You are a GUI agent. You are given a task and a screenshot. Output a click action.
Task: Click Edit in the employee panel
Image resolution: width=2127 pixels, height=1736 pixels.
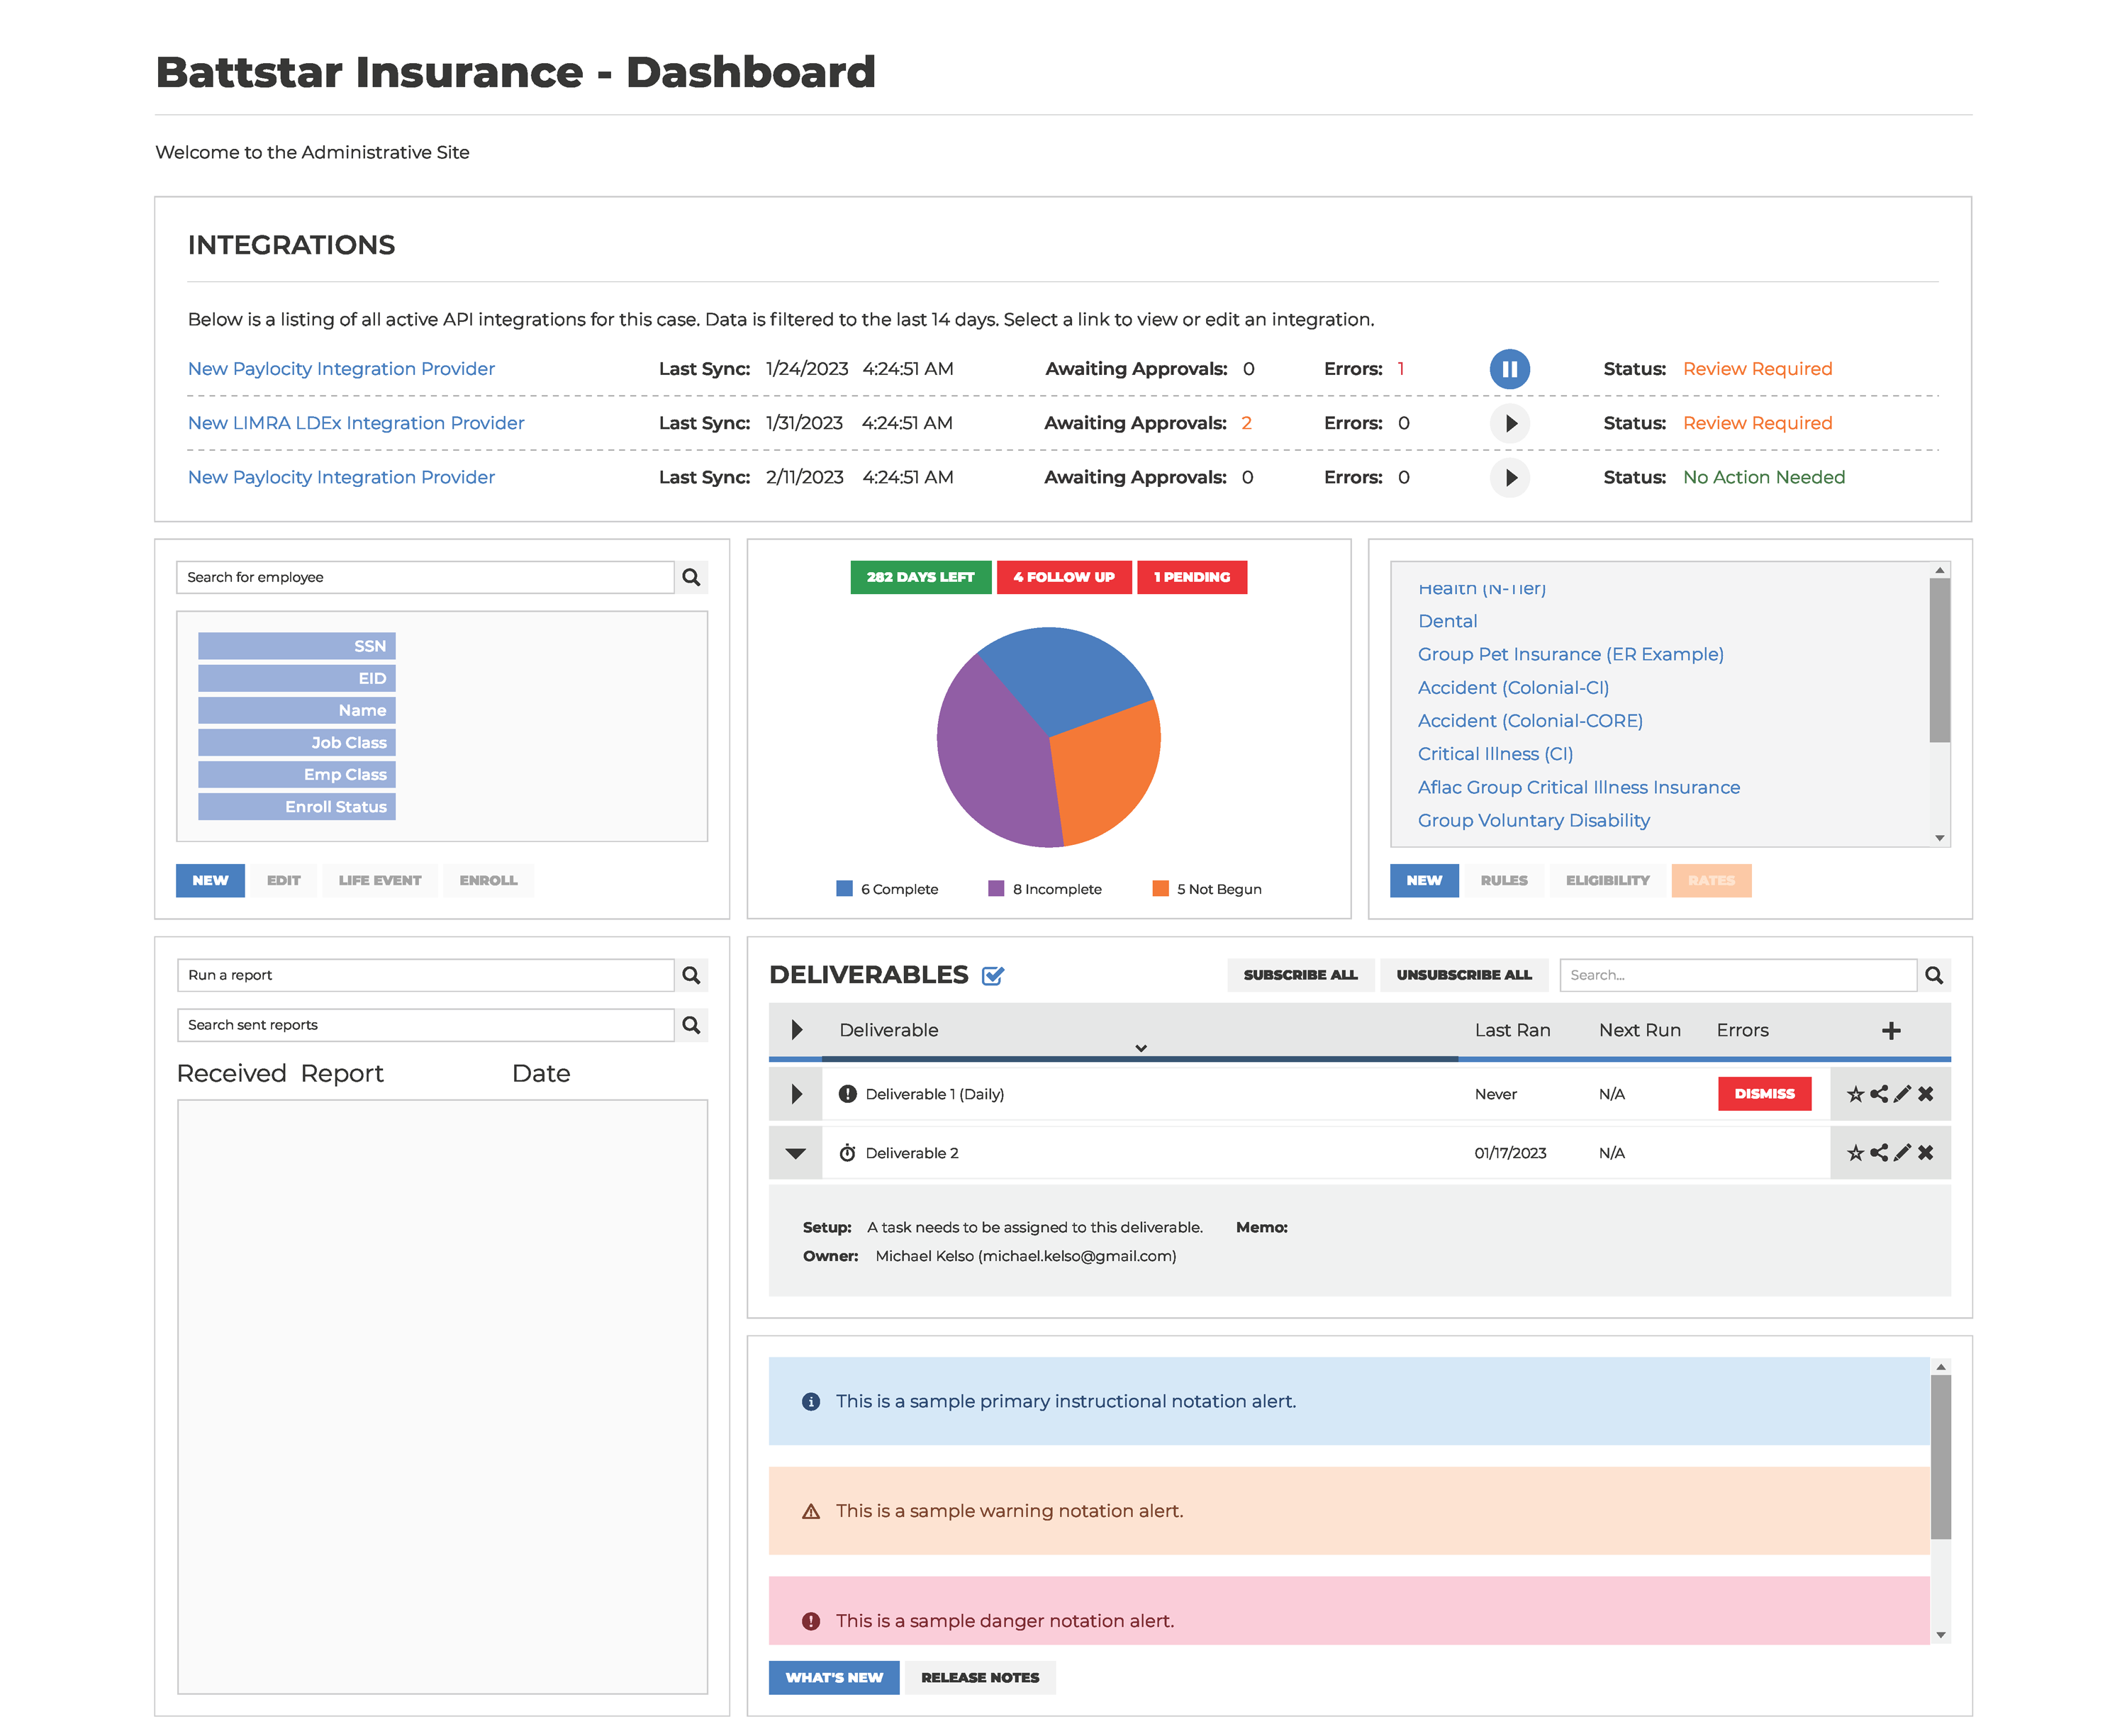point(284,881)
